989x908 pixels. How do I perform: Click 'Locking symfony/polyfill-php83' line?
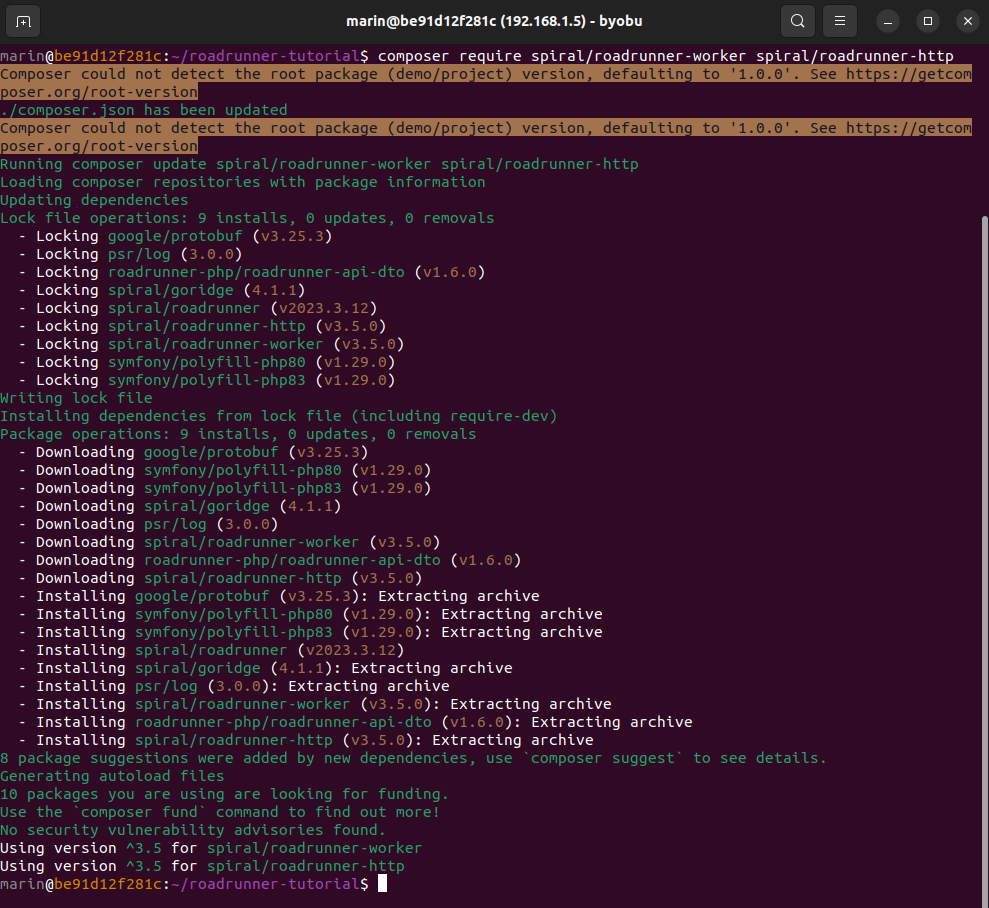(207, 380)
